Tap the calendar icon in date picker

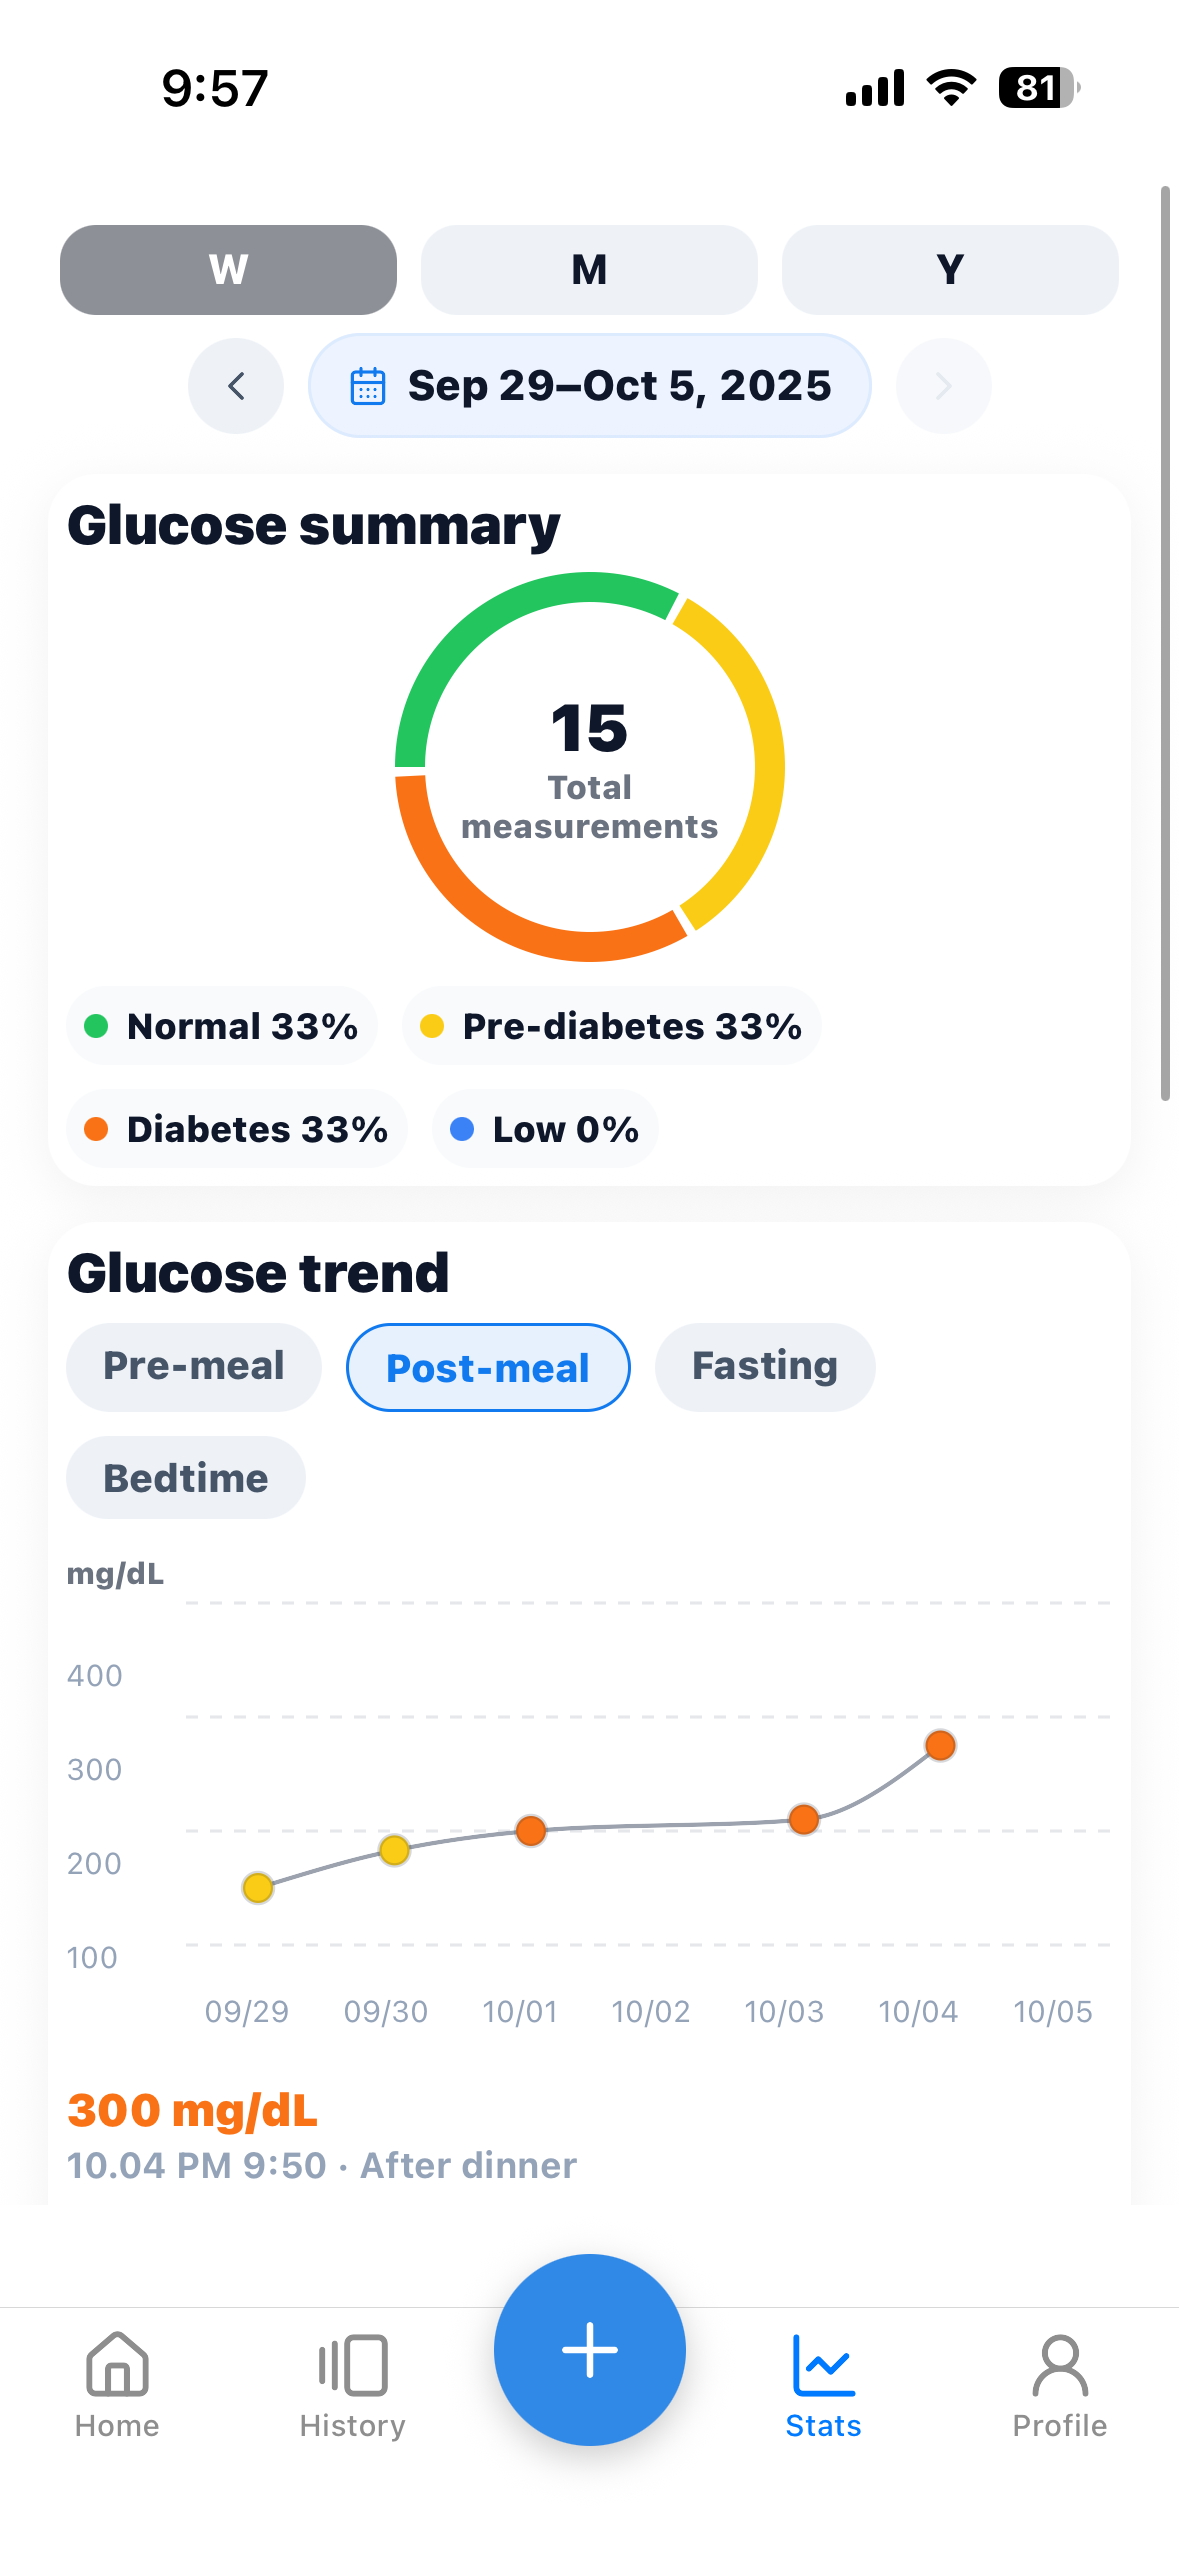(x=368, y=386)
